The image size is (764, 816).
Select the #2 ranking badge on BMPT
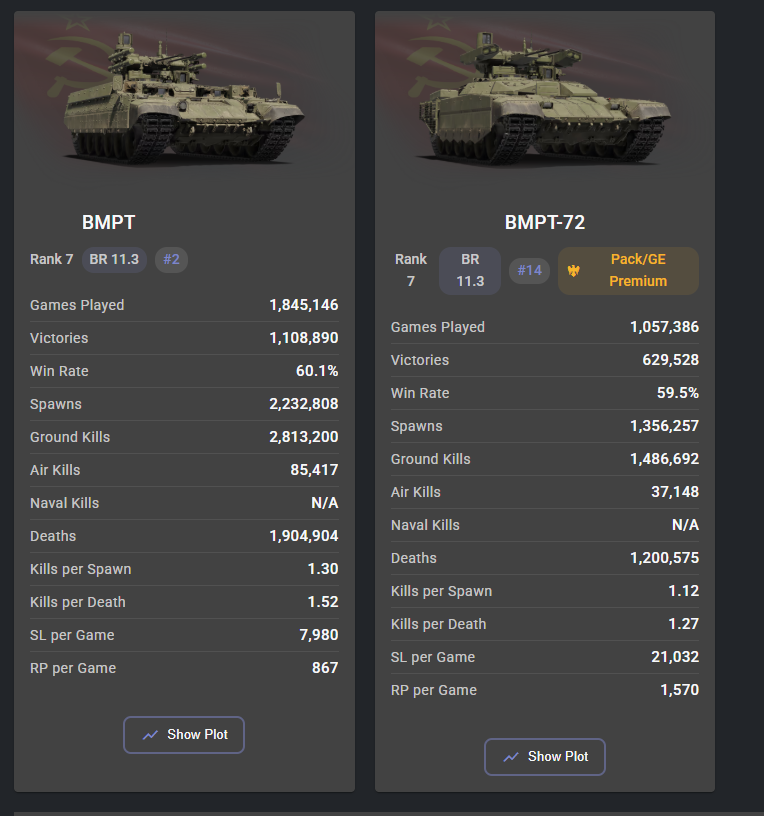point(171,259)
